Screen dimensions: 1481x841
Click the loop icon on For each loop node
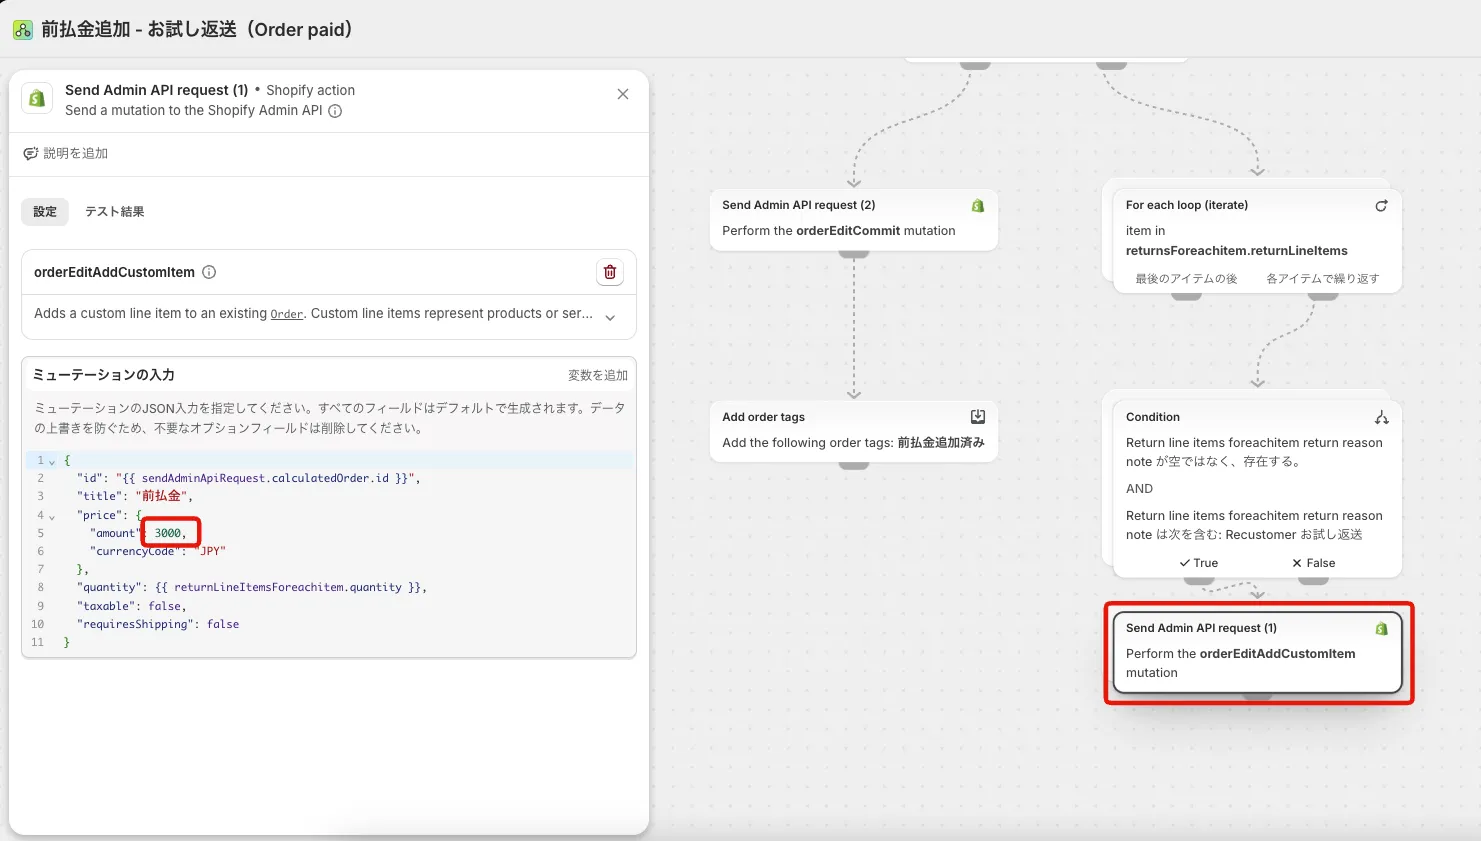(x=1381, y=205)
